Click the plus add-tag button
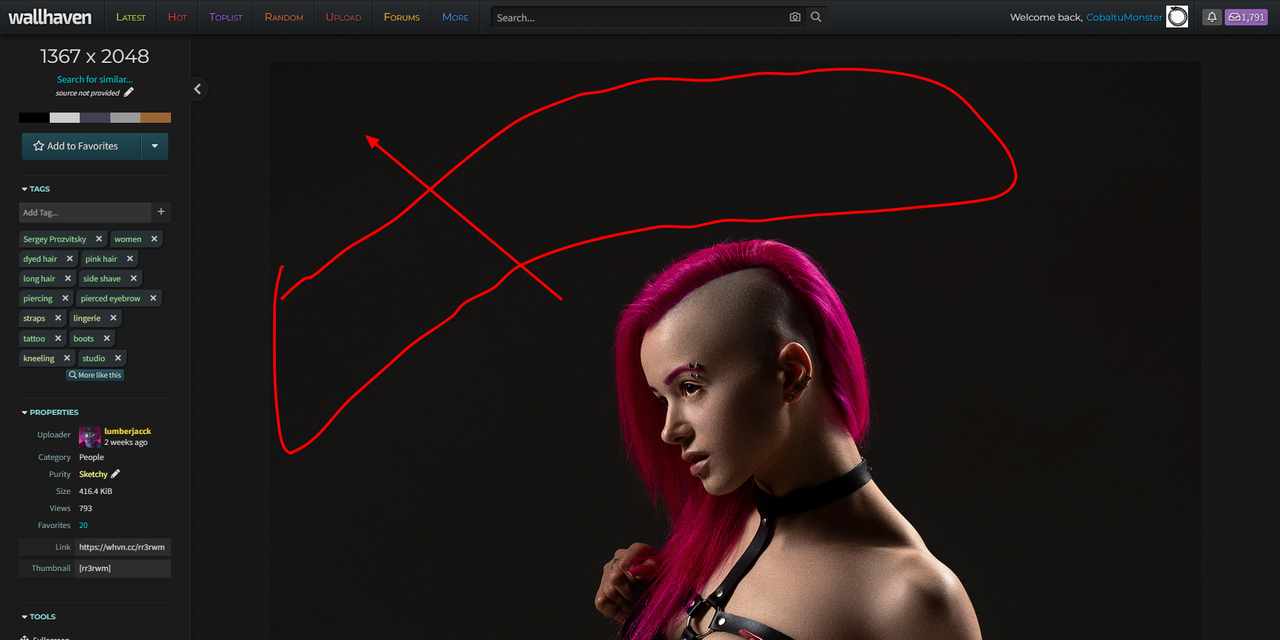The height and width of the screenshot is (640, 1280). (161, 212)
